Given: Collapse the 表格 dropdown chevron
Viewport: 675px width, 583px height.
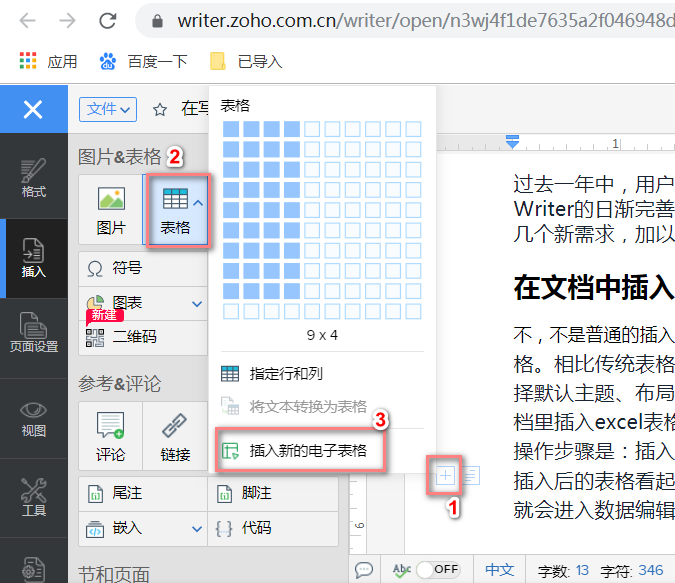Looking at the screenshot, I should [198, 202].
